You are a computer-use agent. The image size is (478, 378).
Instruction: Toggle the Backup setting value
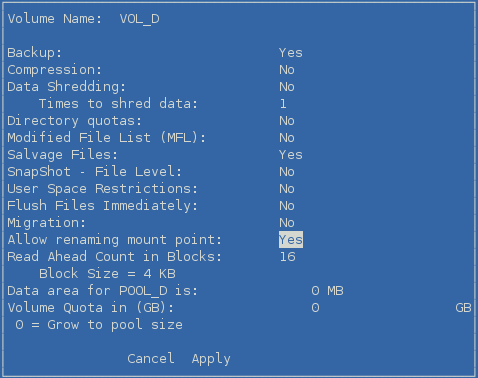pos(291,53)
